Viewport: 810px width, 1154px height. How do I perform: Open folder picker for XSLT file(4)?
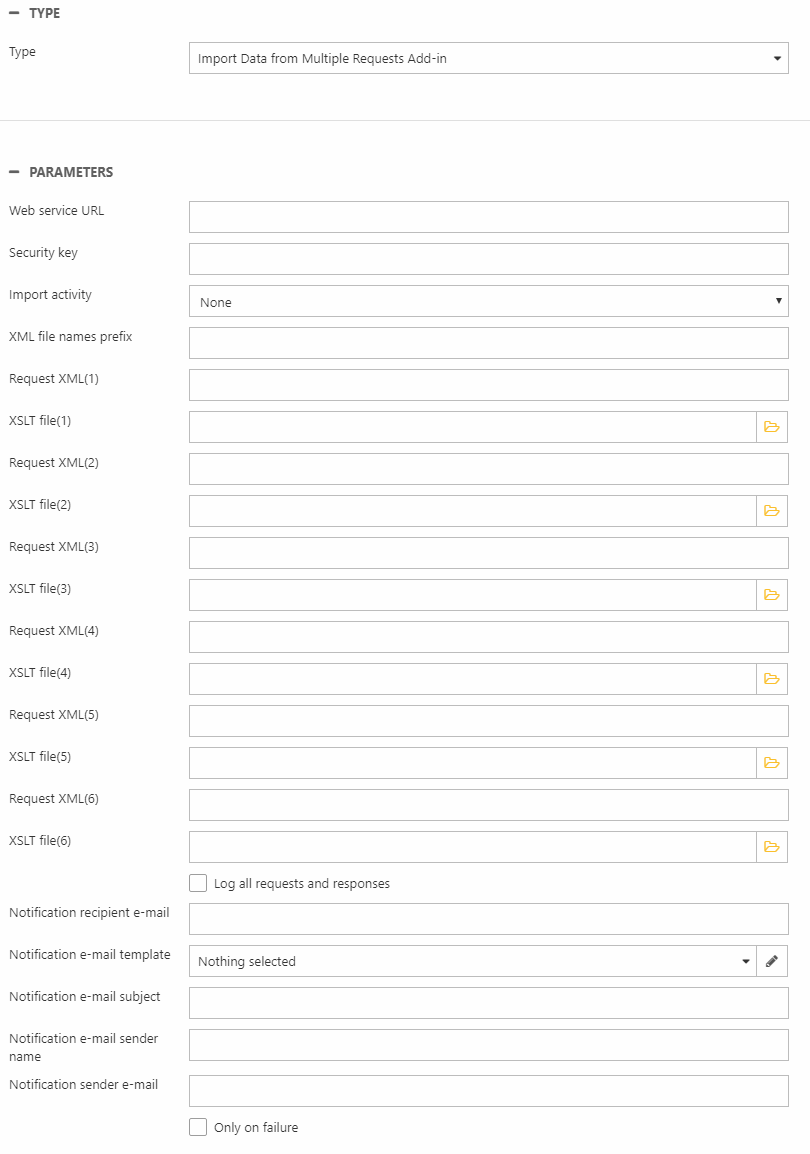tap(771, 679)
